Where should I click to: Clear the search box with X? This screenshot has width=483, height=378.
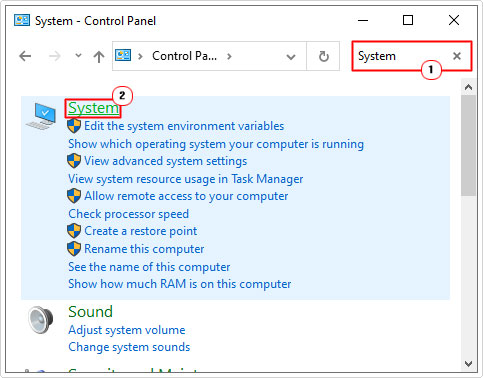point(457,56)
